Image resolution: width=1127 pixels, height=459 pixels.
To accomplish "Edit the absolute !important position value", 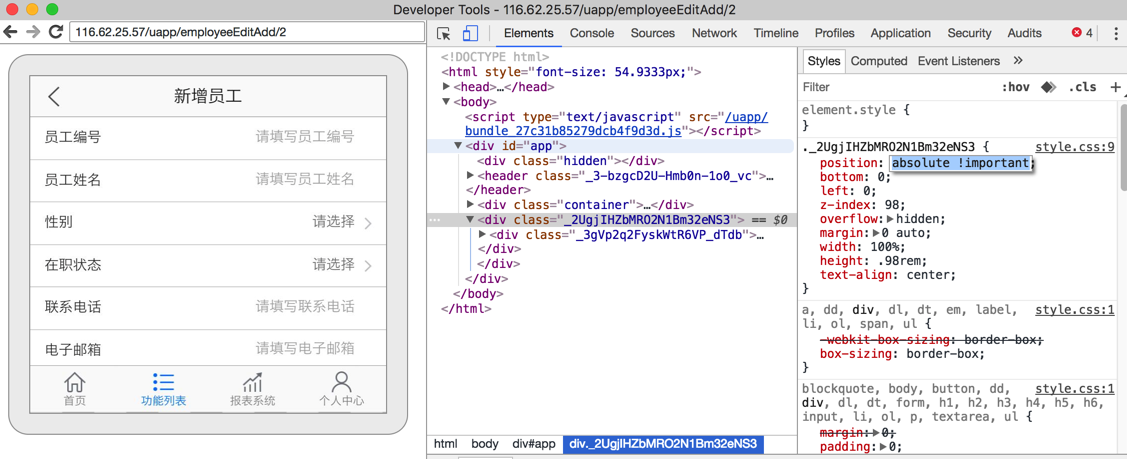I will (x=962, y=164).
